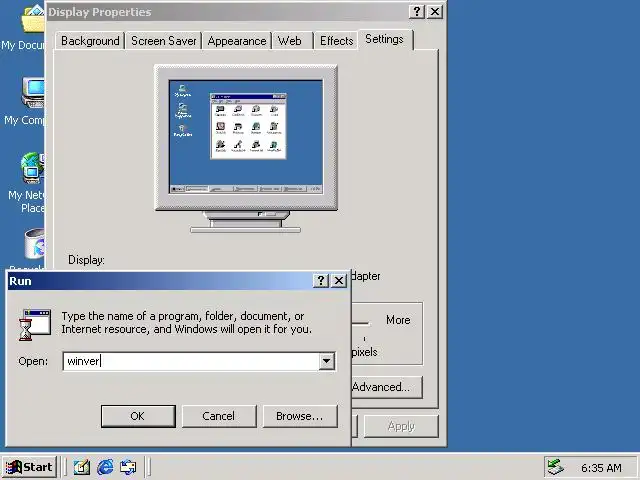
Task: Switch to the Web tab
Action: click(x=292, y=41)
